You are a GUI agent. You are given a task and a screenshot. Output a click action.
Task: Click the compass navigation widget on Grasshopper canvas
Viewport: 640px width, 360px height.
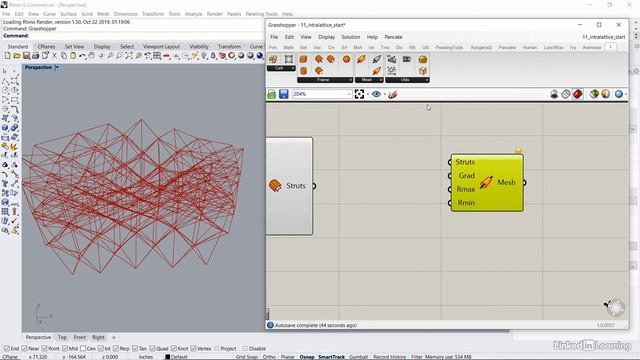point(615,307)
